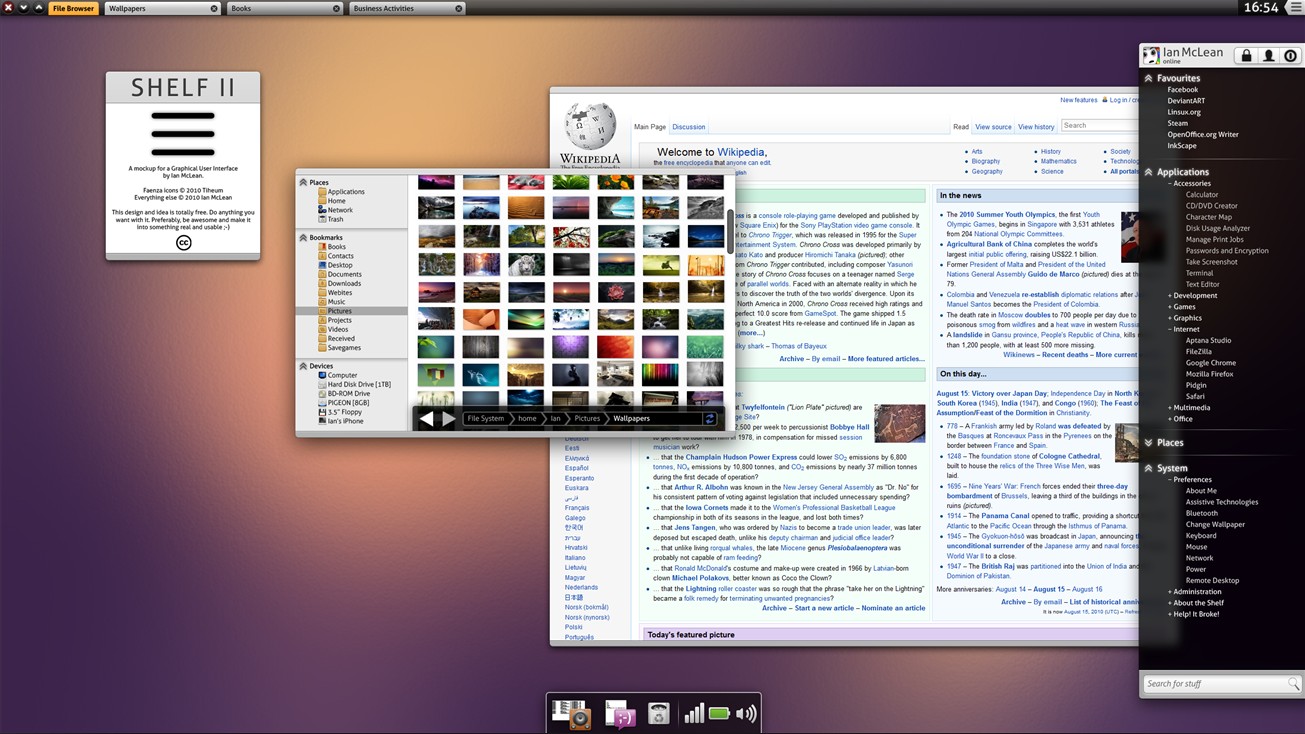Collapse the Favourites section

pos(1149,78)
